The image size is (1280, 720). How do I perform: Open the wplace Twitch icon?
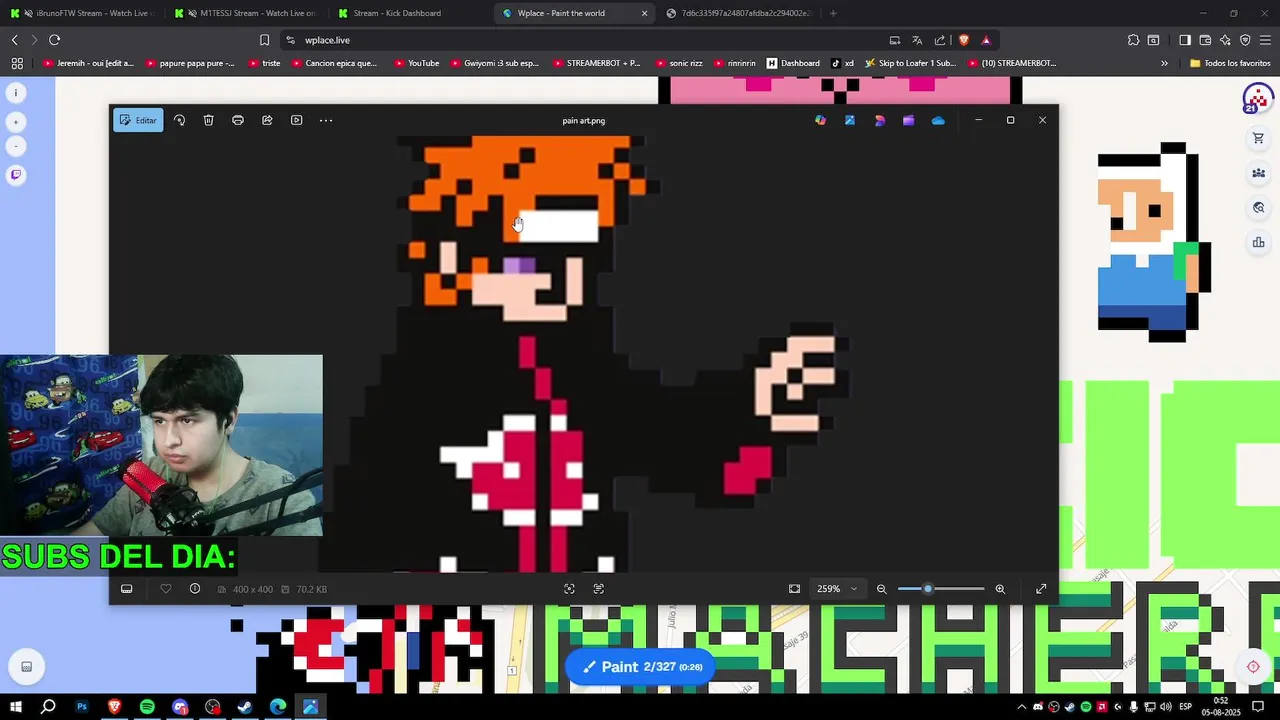pyautogui.click(x=16, y=175)
